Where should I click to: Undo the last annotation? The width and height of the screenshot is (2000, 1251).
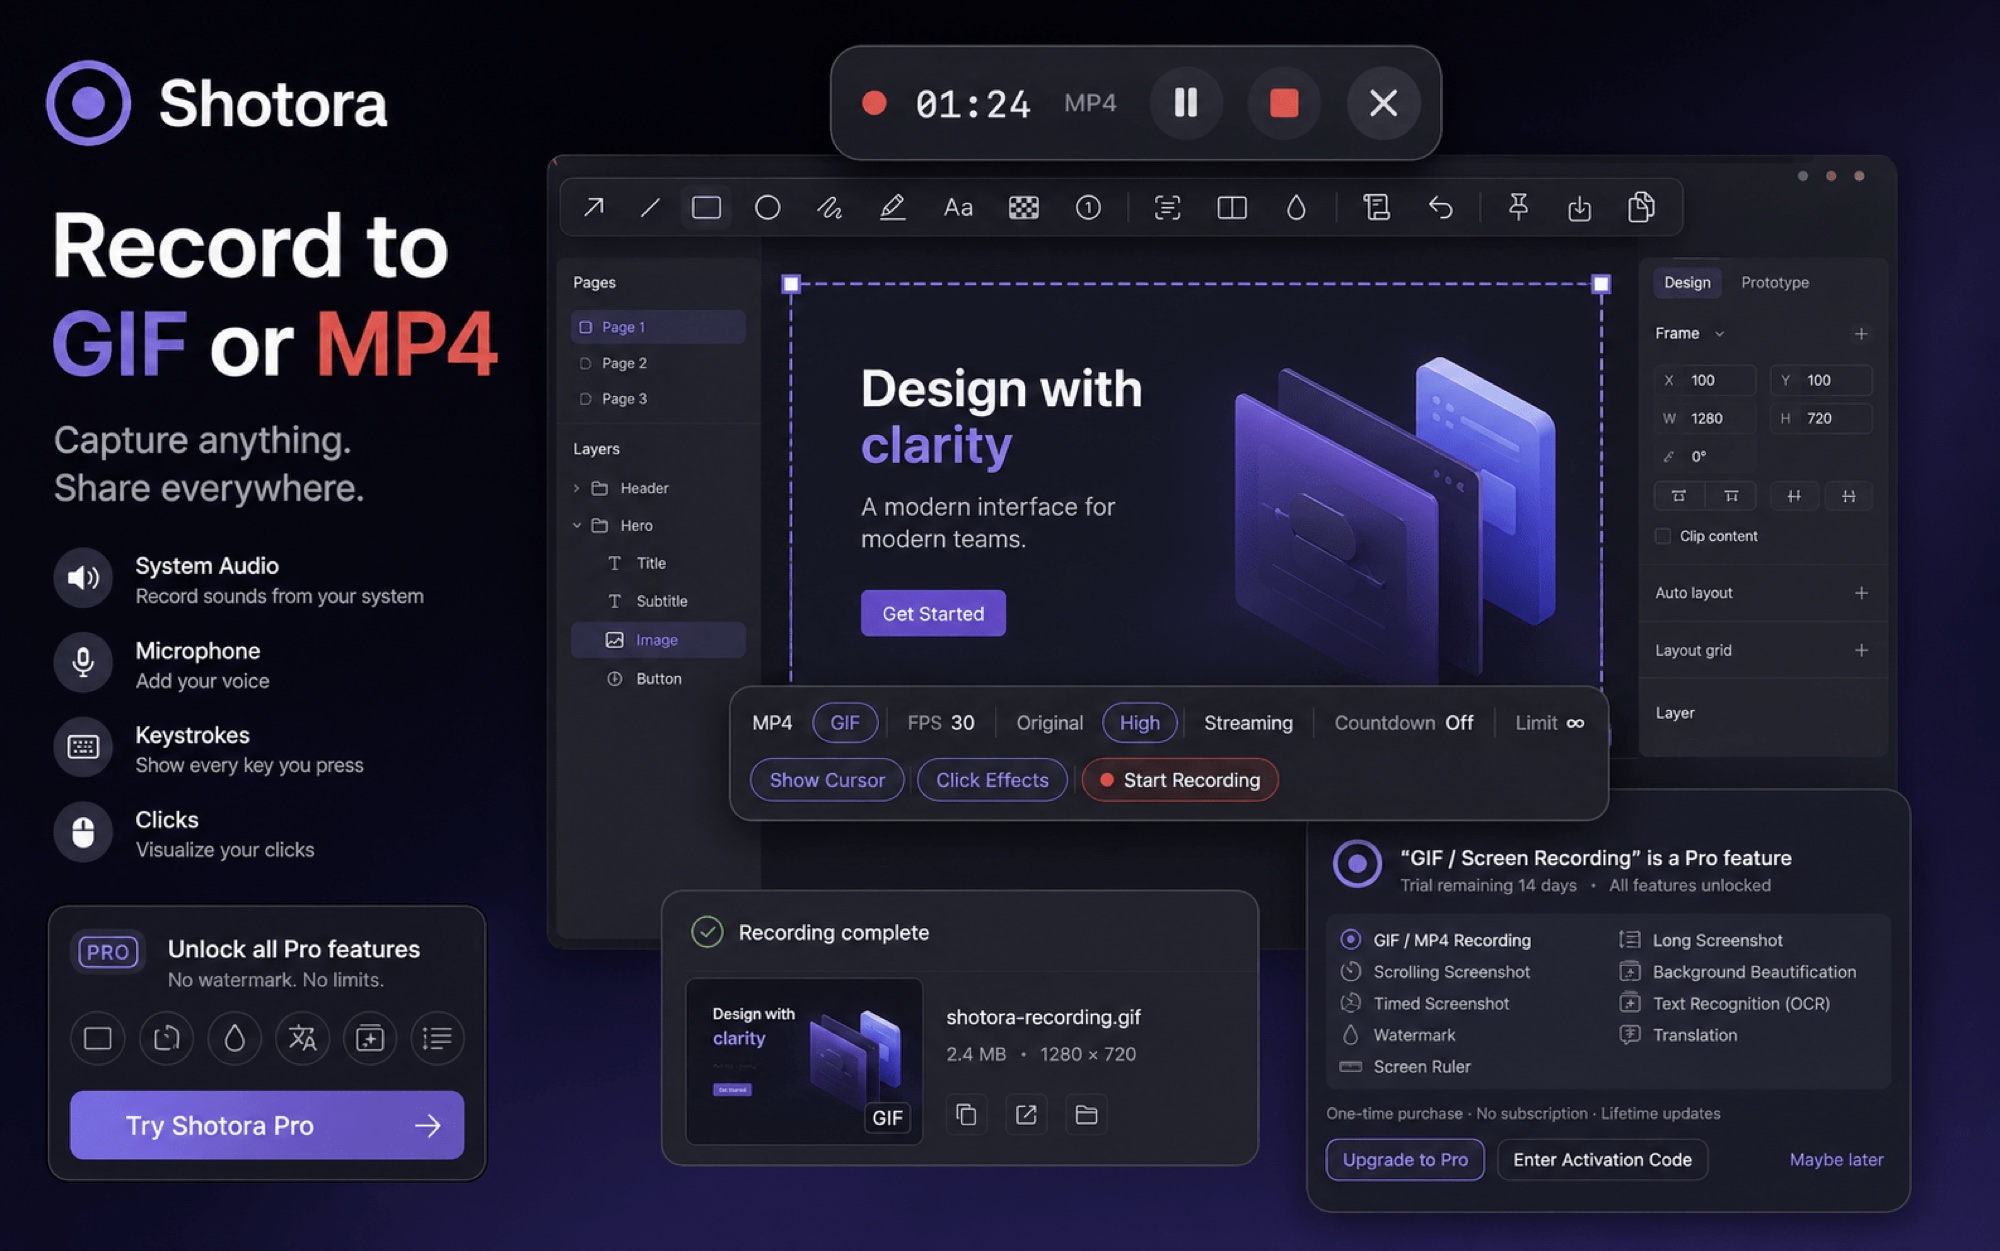pyautogui.click(x=1440, y=207)
